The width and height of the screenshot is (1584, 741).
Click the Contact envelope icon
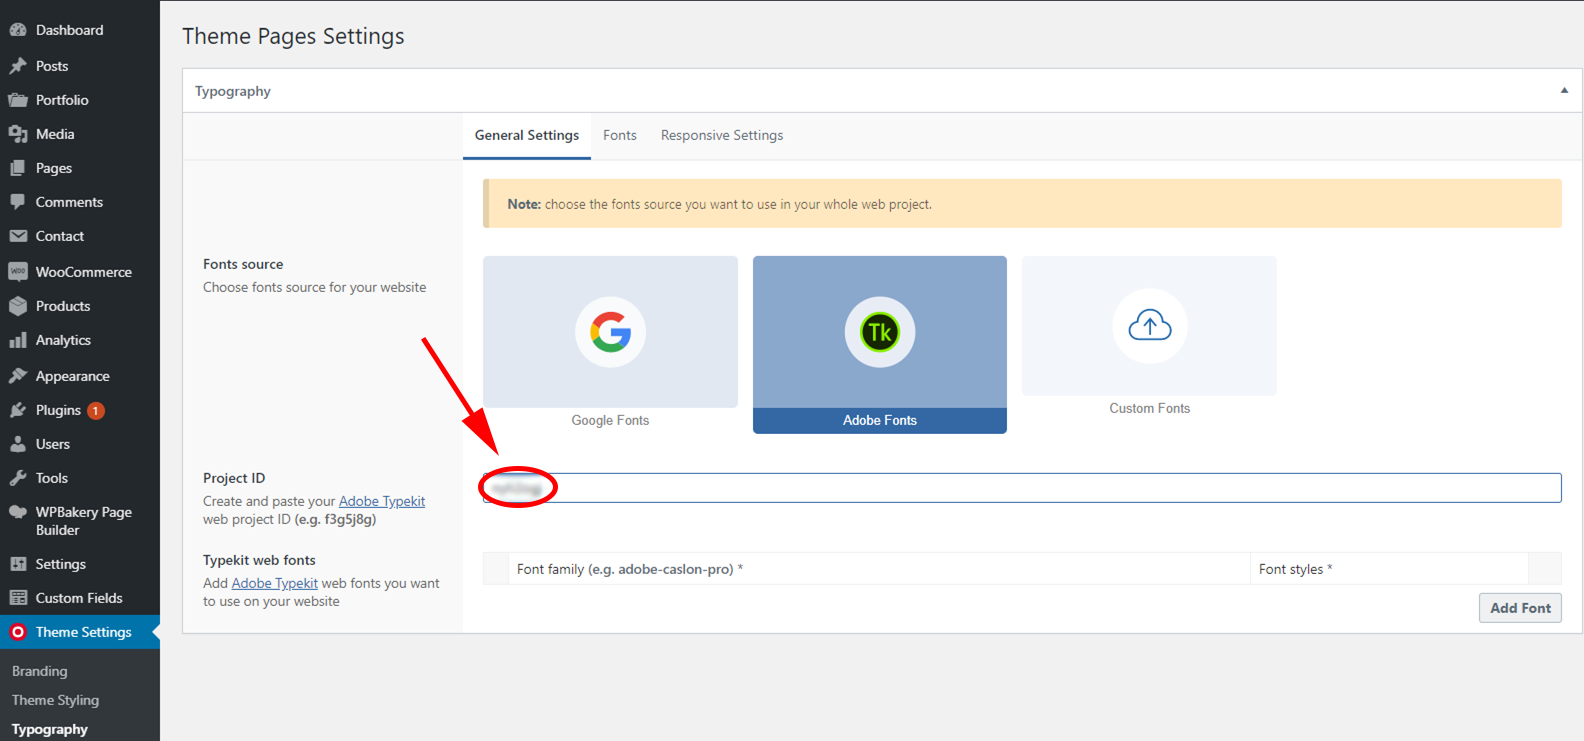pos(18,236)
